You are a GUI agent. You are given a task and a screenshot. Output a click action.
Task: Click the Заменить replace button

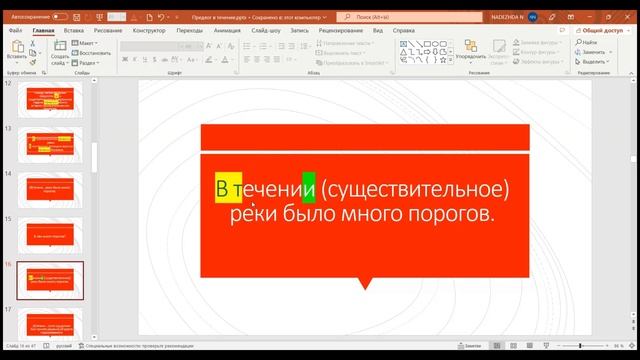594,52
